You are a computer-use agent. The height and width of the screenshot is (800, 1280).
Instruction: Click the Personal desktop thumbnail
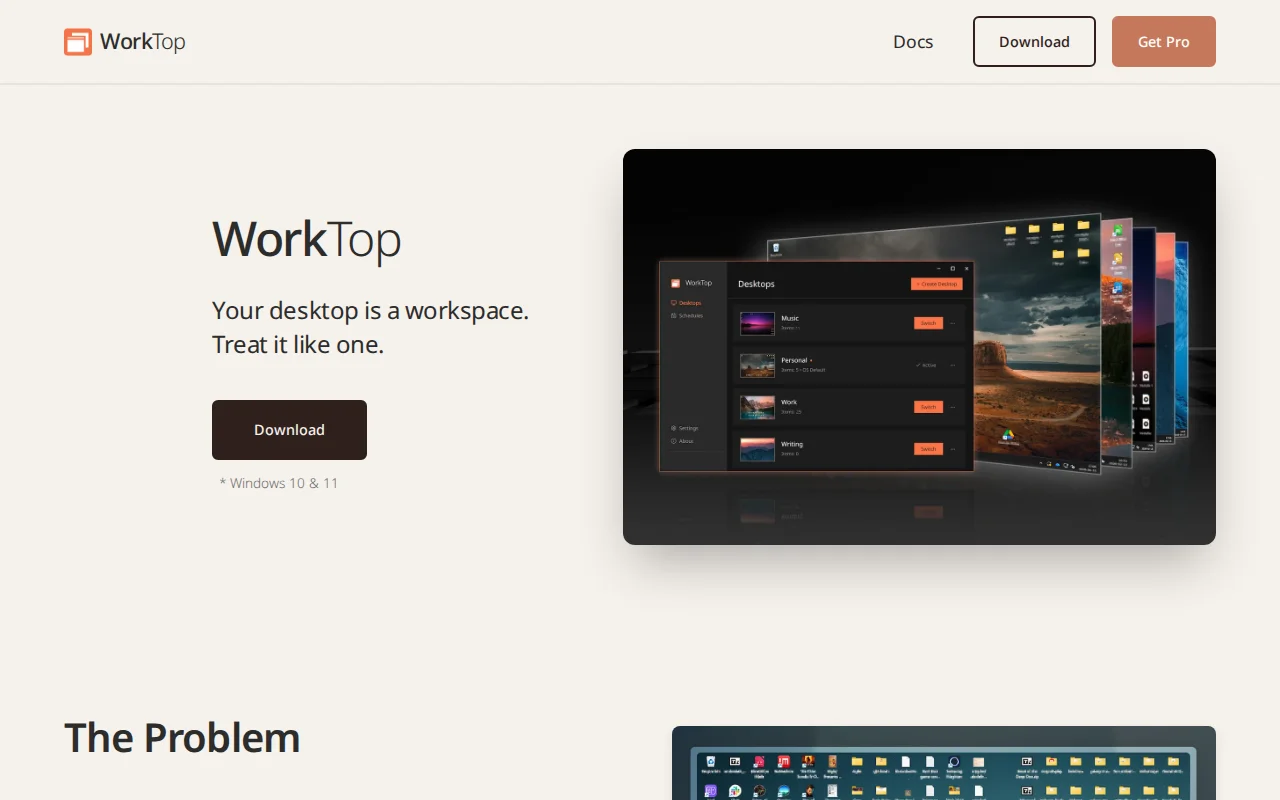(x=757, y=365)
